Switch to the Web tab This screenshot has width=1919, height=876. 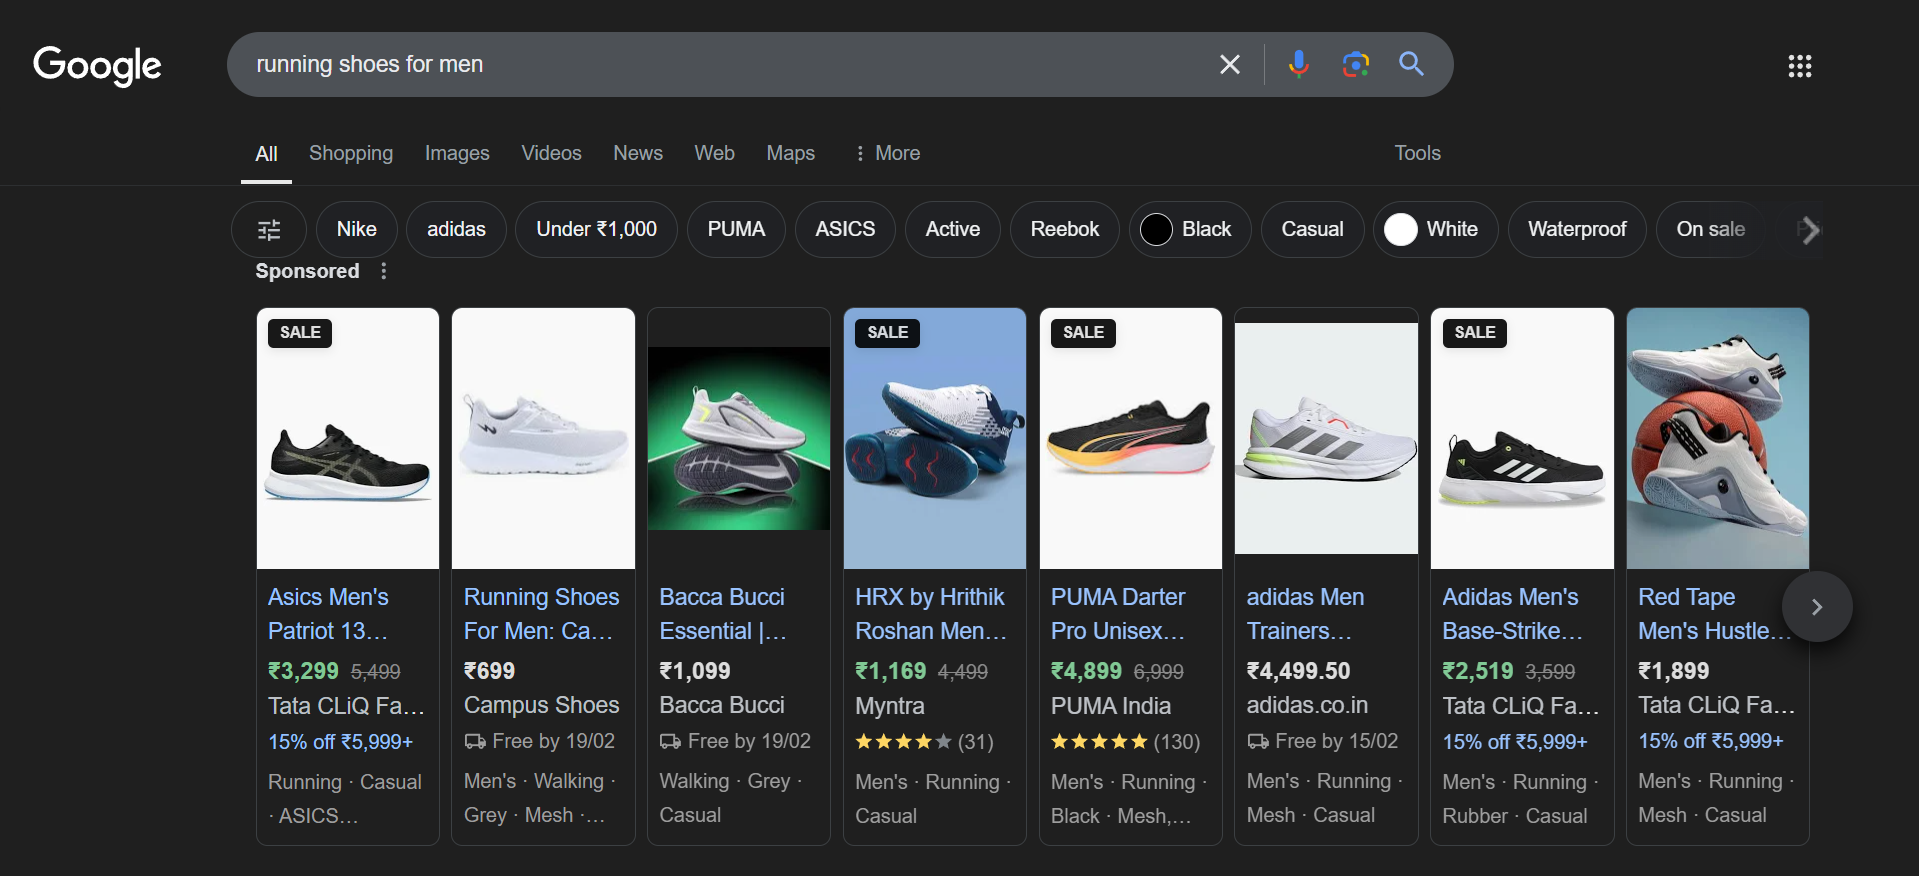click(x=714, y=153)
